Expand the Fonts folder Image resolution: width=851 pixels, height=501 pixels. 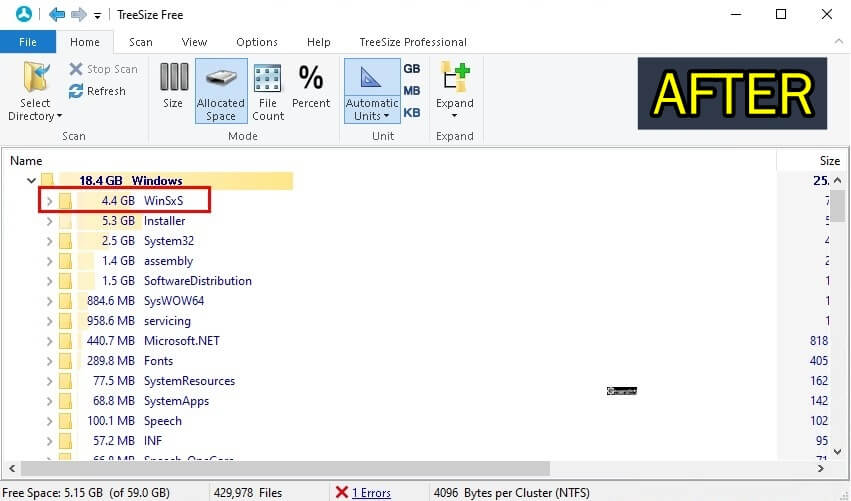click(49, 362)
